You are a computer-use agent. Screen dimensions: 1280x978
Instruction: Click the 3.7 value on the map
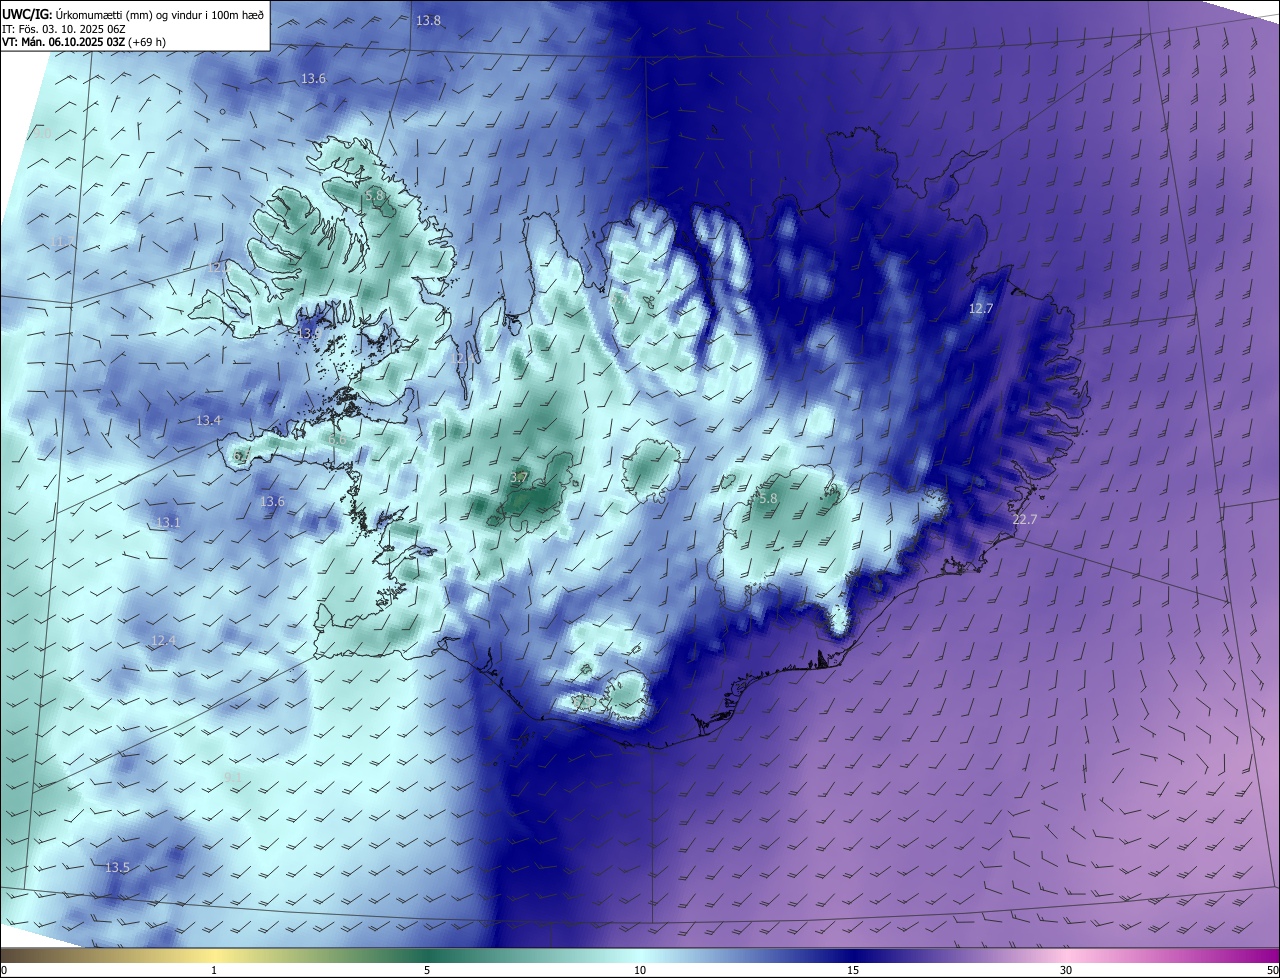click(519, 478)
